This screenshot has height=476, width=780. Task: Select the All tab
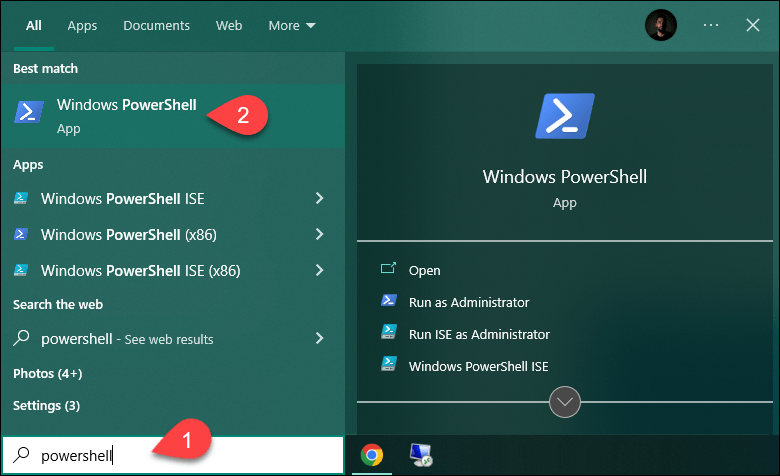34,25
